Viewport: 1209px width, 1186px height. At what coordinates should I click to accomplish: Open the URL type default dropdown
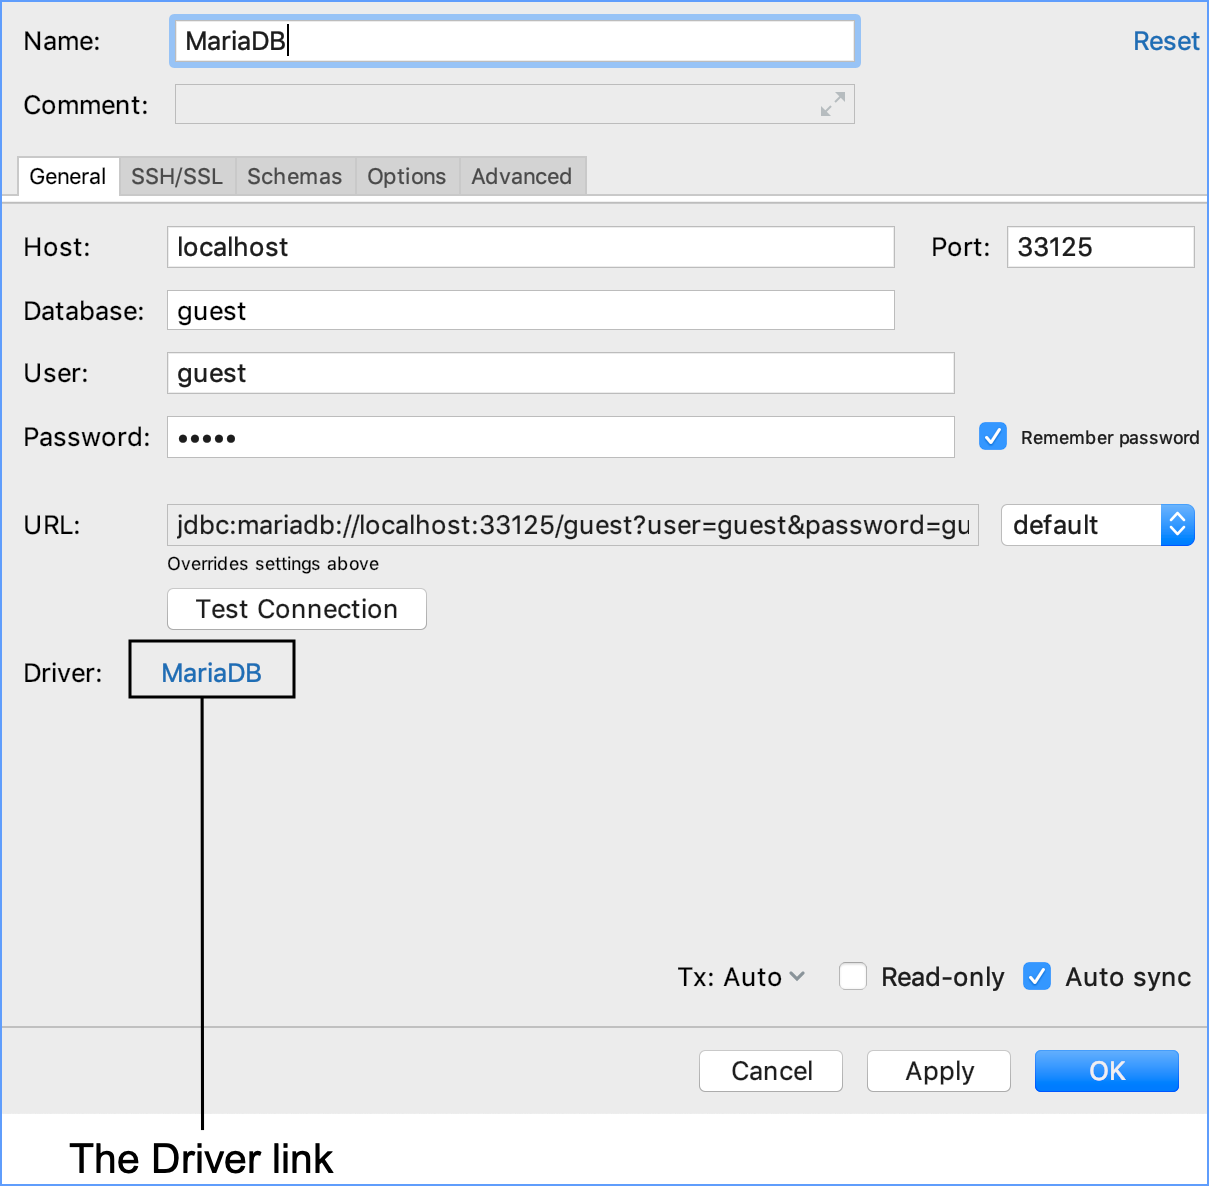pyautogui.click(x=1097, y=525)
